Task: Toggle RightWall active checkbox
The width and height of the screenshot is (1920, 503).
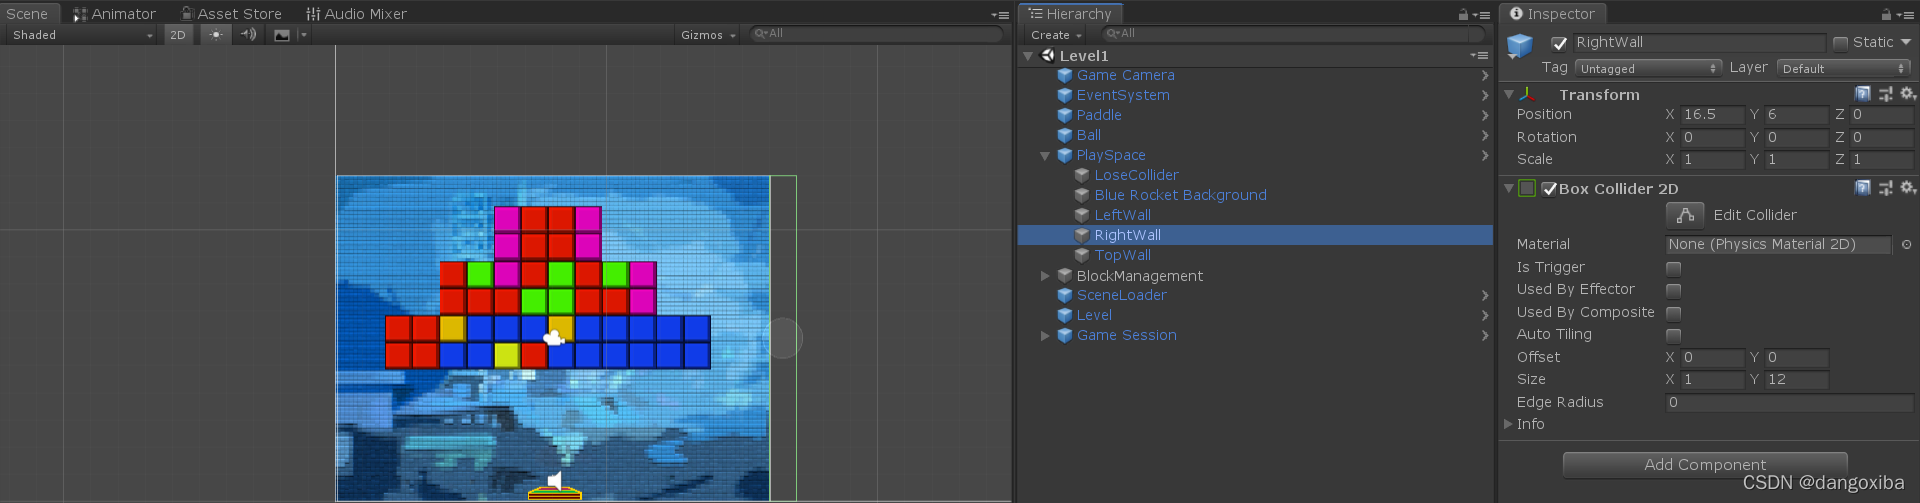Action: pyautogui.click(x=1559, y=43)
